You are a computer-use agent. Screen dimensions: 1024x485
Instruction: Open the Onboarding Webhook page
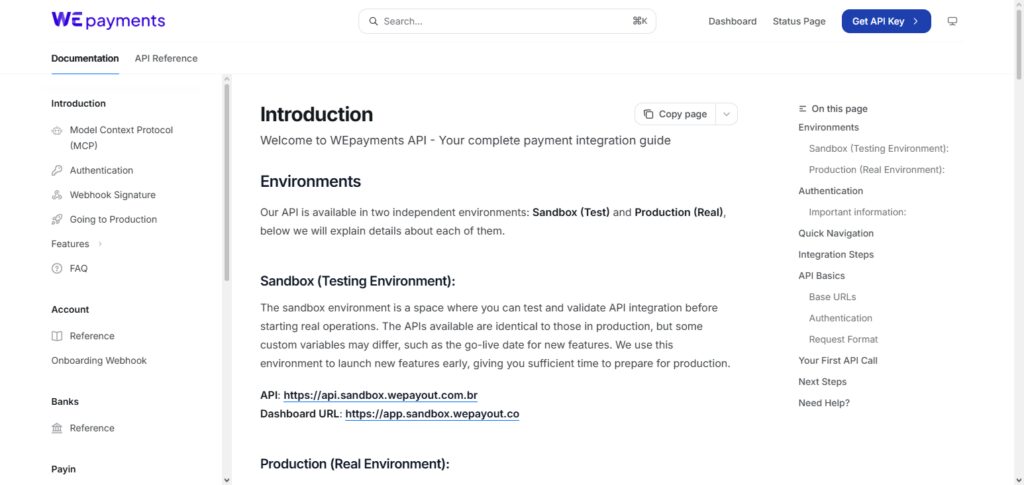click(99, 360)
